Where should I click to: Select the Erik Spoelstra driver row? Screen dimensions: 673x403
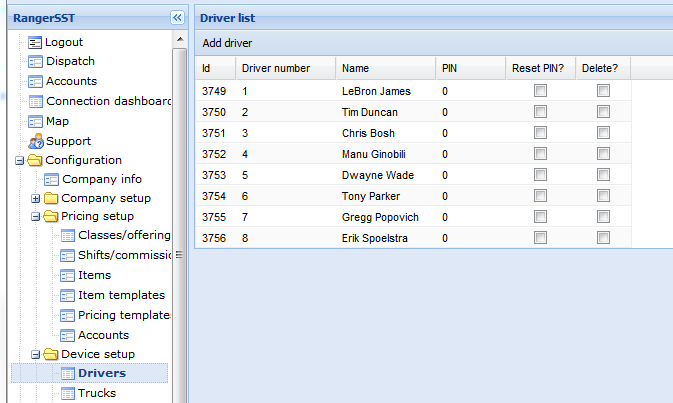(374, 238)
